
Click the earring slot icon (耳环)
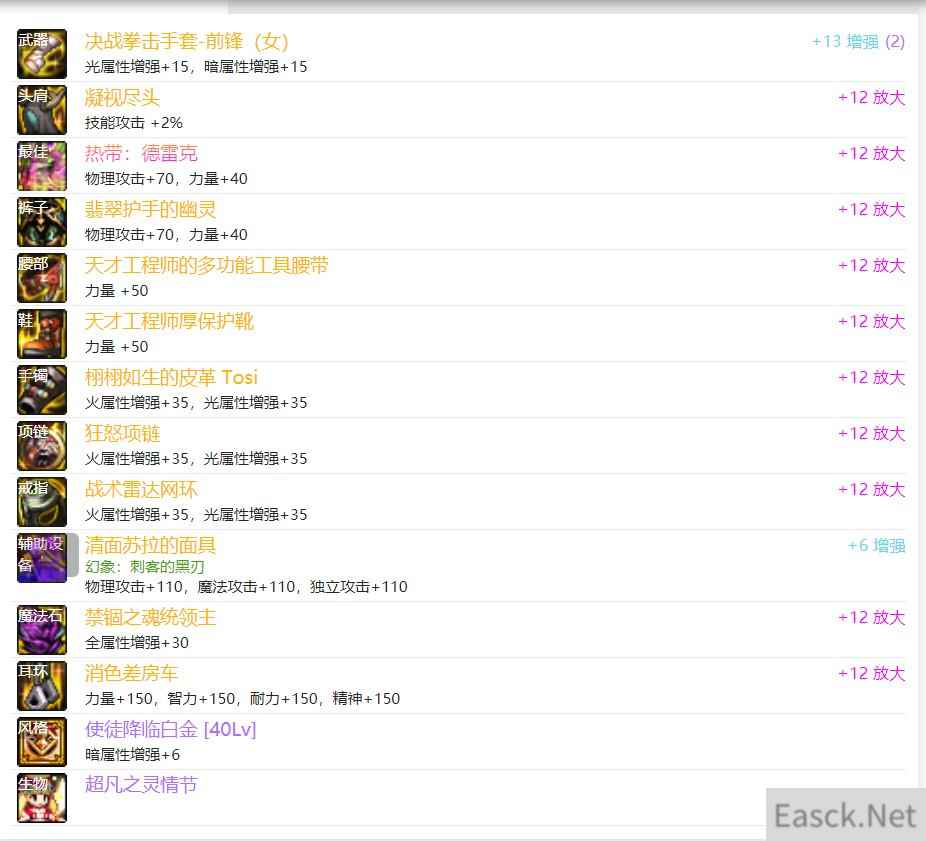42,686
